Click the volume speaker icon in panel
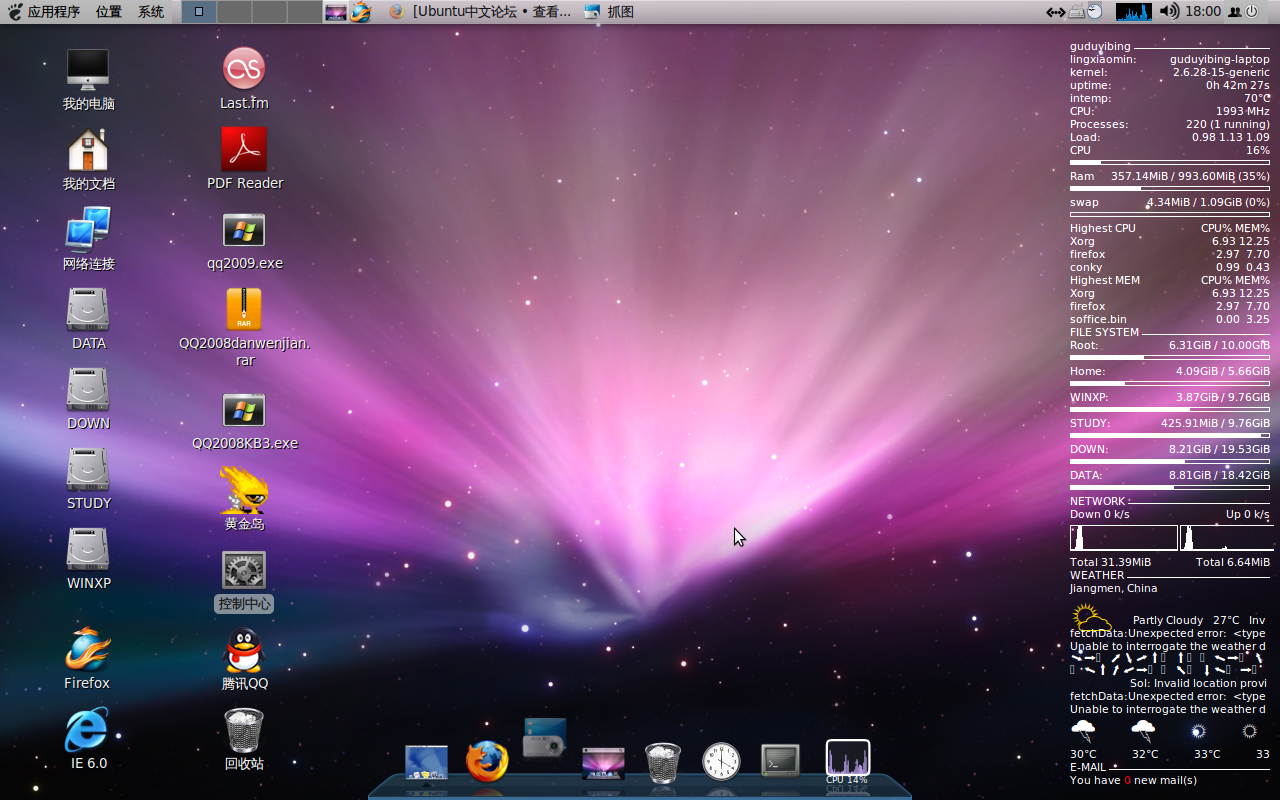Viewport: 1280px width, 800px height. click(1169, 11)
